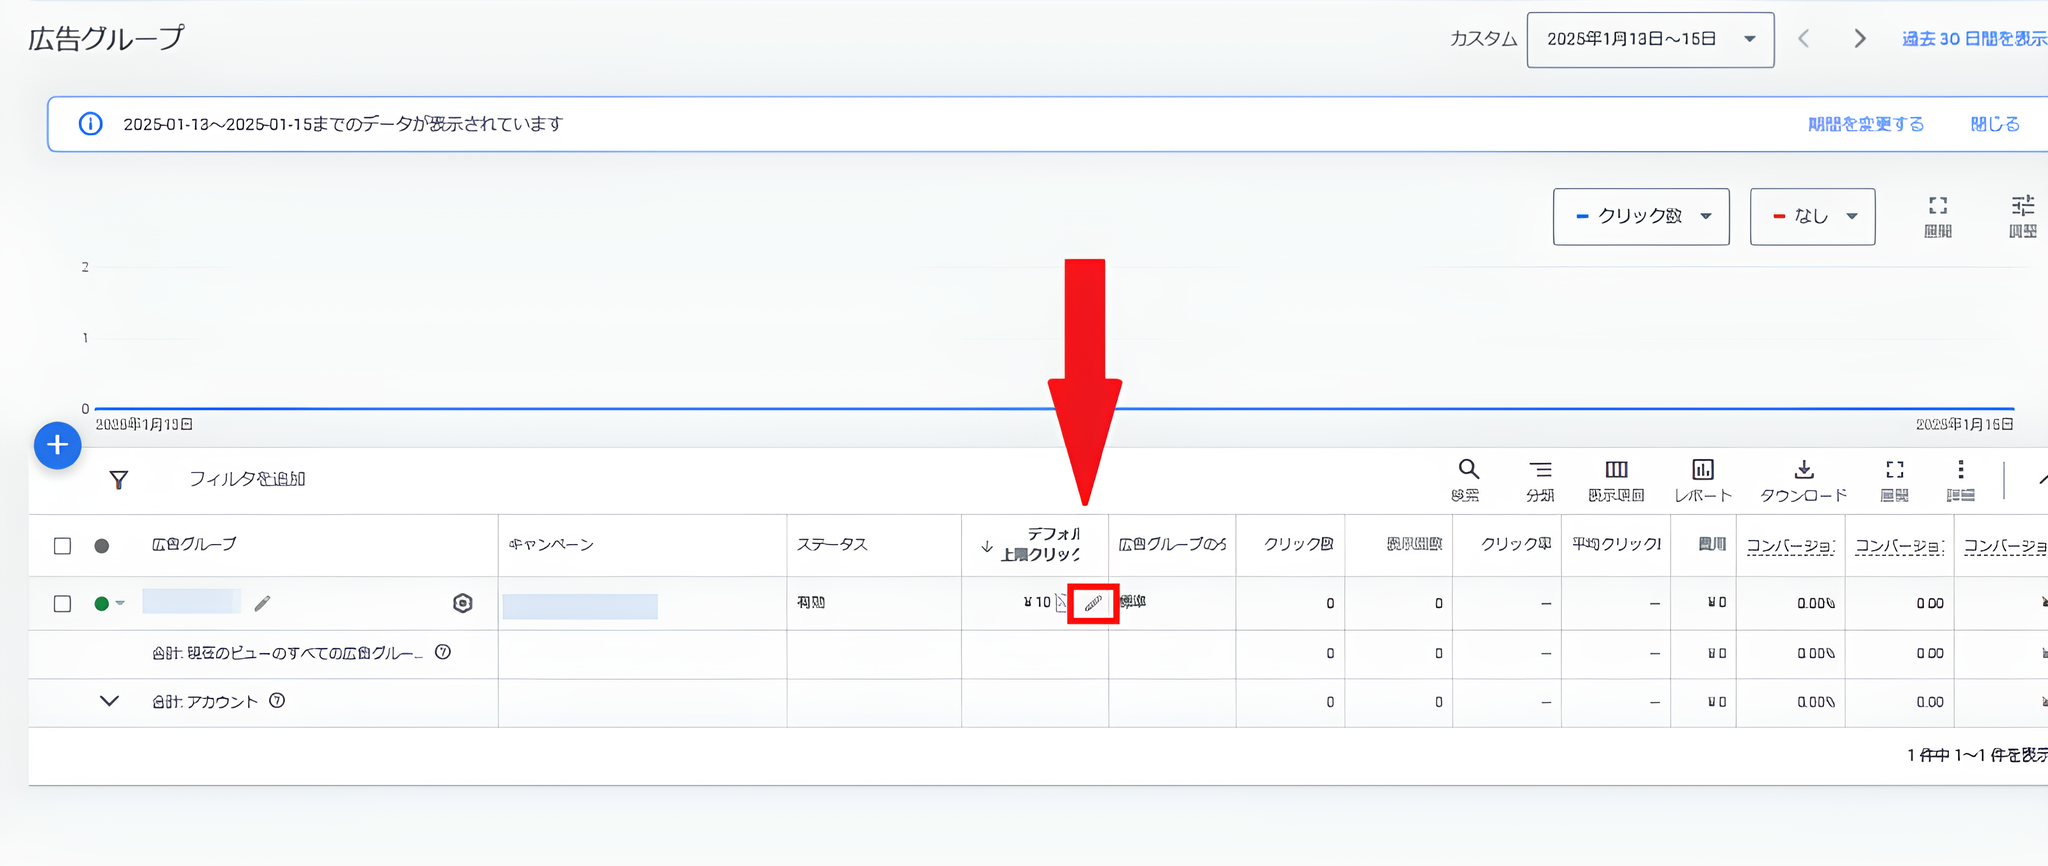
Task: Open the green status dot dropdown
Action: (x=109, y=604)
